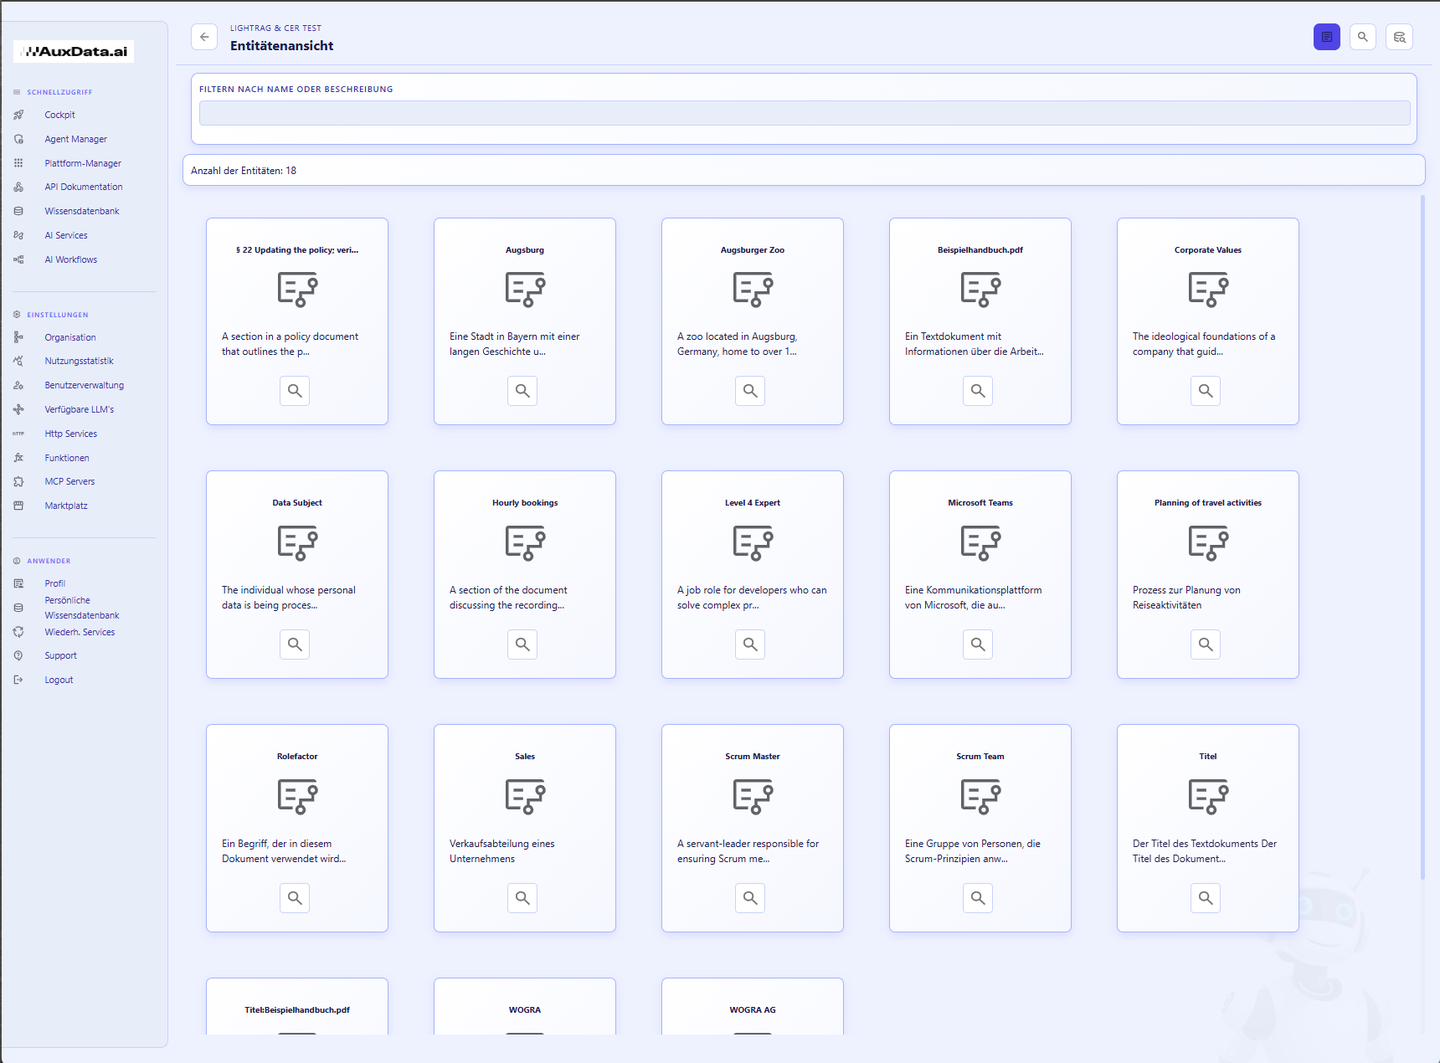The height and width of the screenshot is (1063, 1440).
Task: Open details magnifier for Corporate Values
Action: 1206,391
